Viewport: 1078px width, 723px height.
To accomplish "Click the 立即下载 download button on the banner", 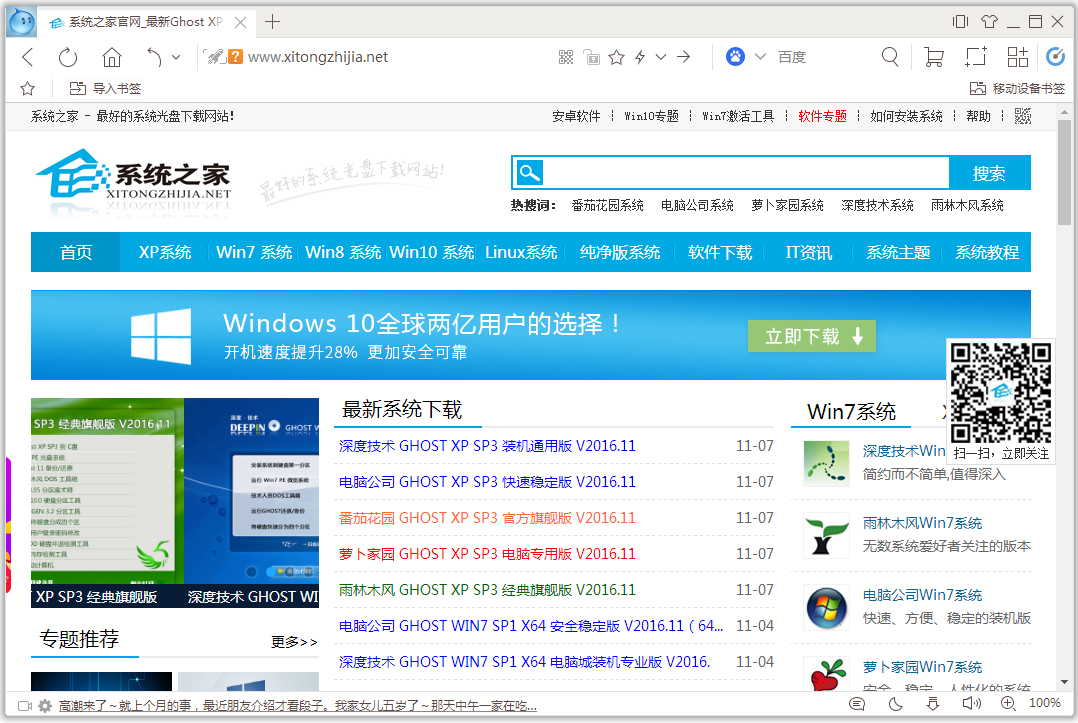I will pos(812,336).
